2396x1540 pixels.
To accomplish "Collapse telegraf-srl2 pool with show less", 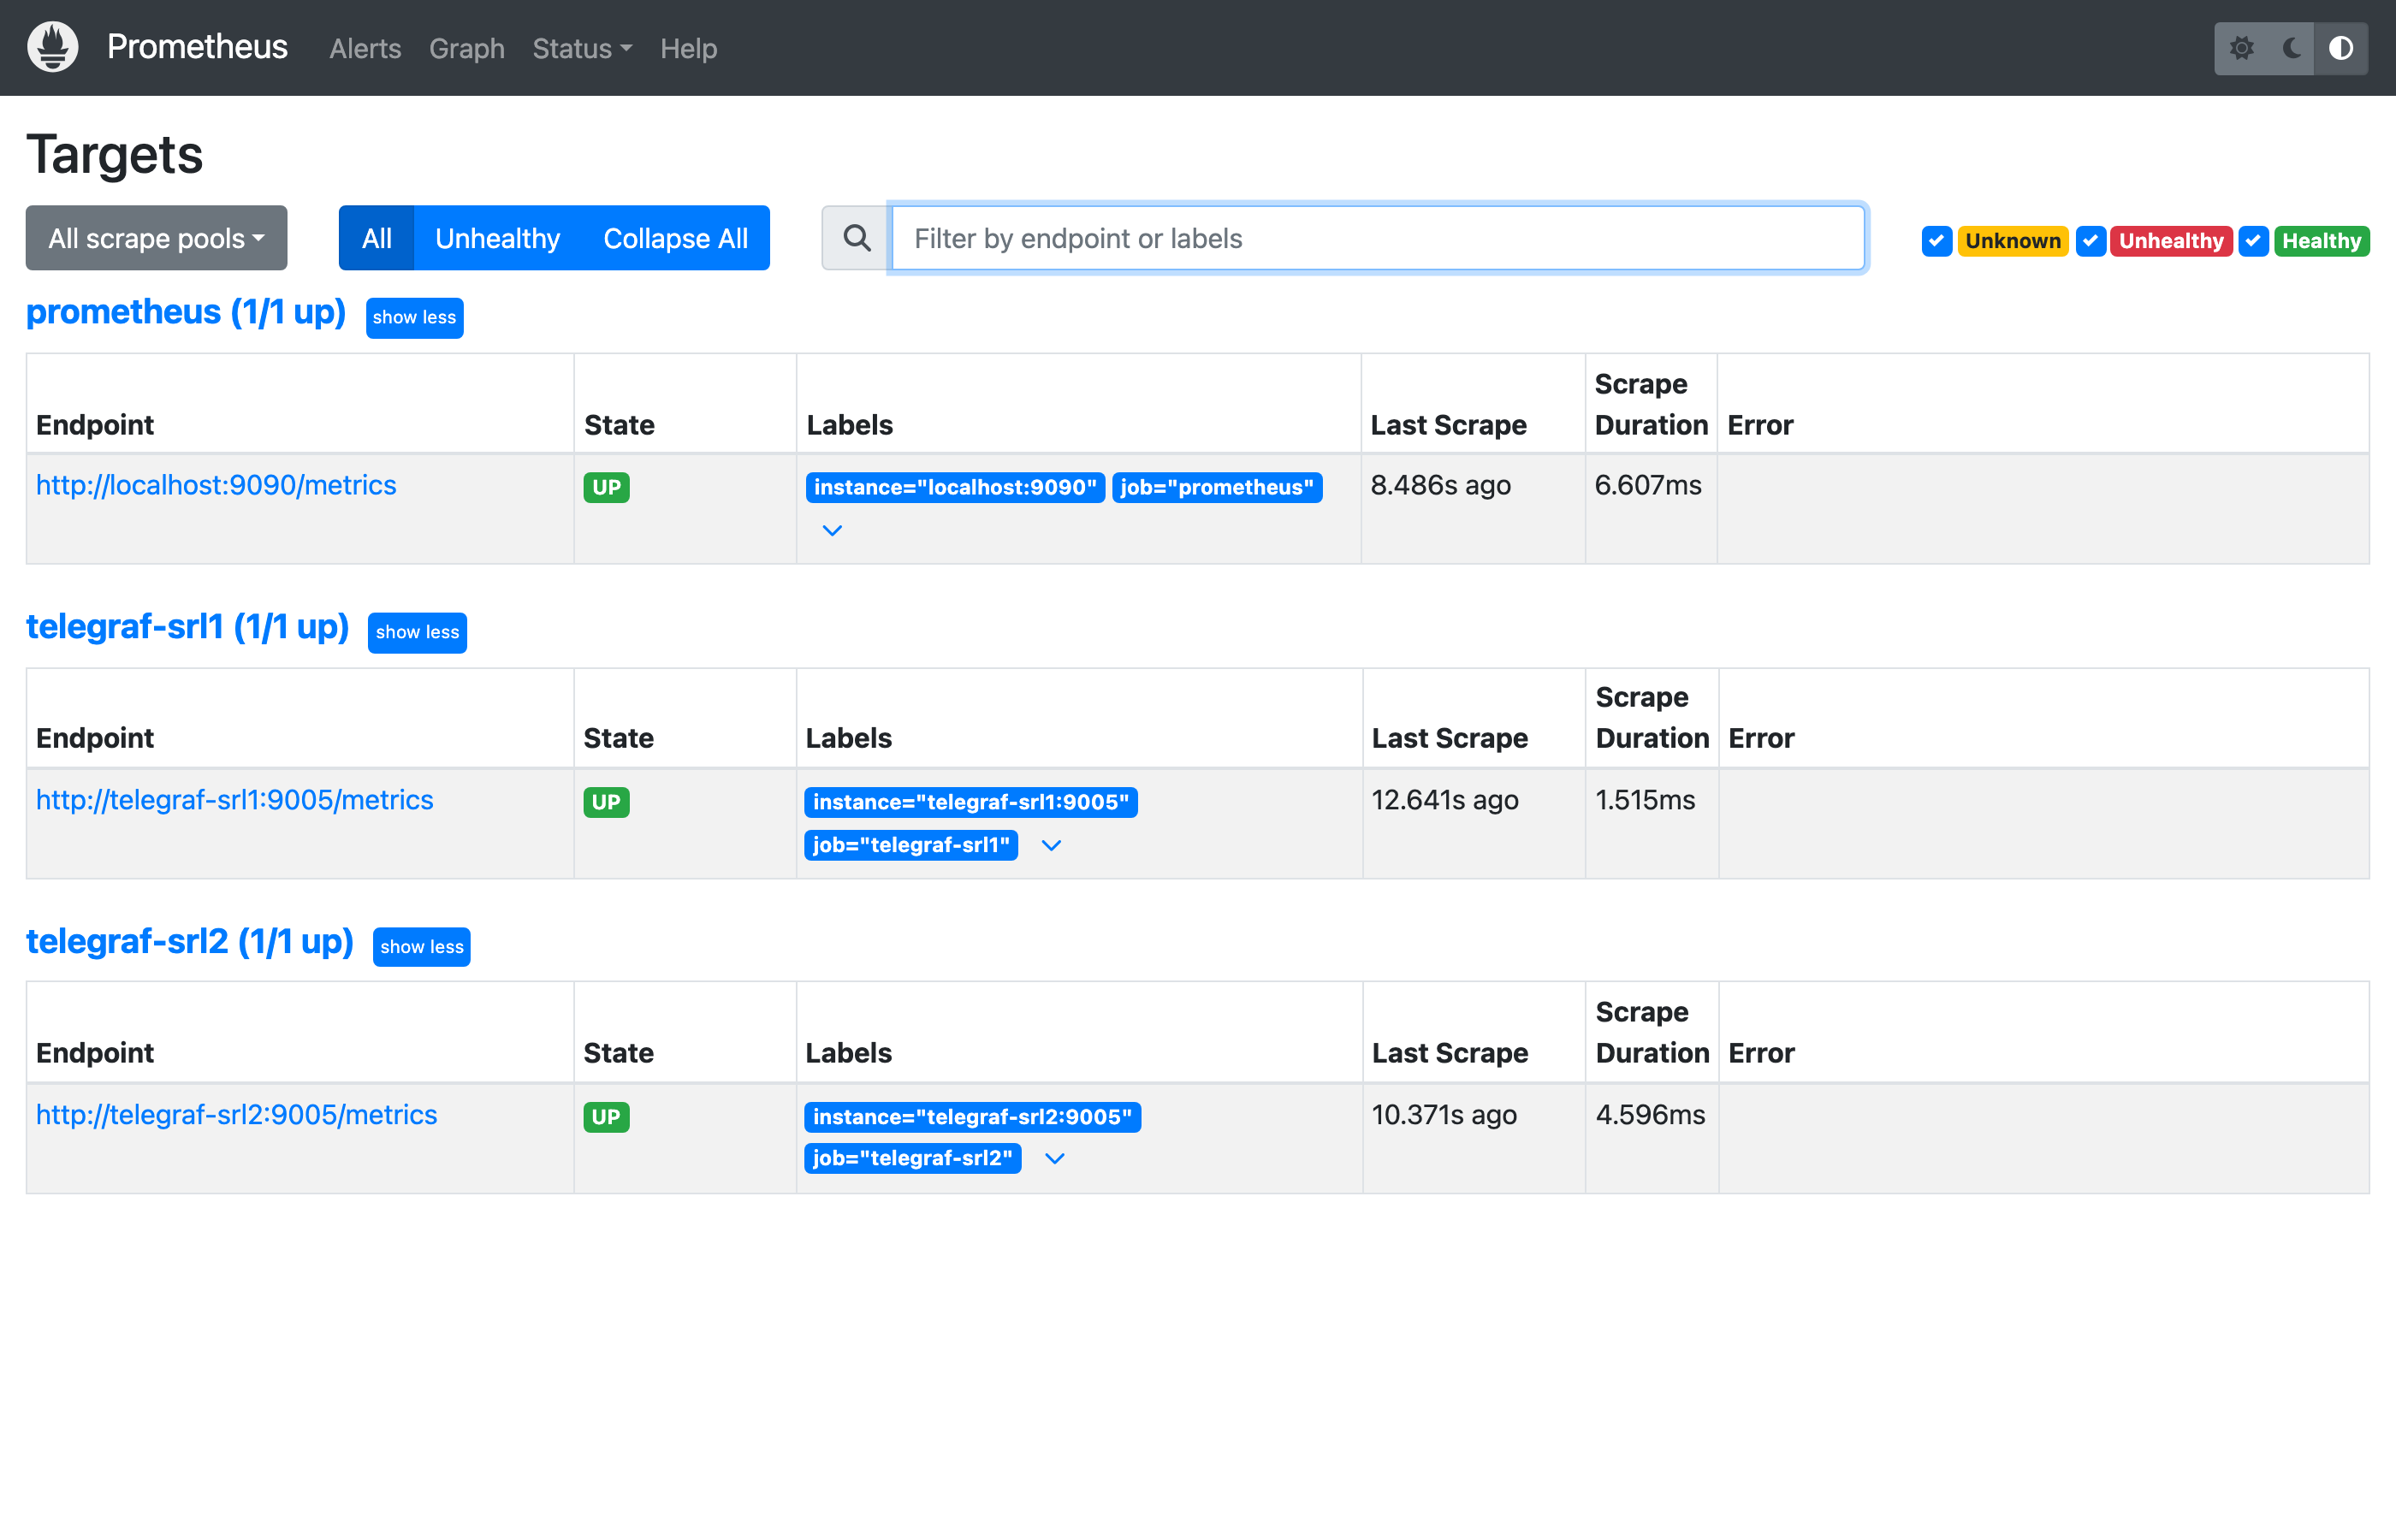I will point(421,947).
